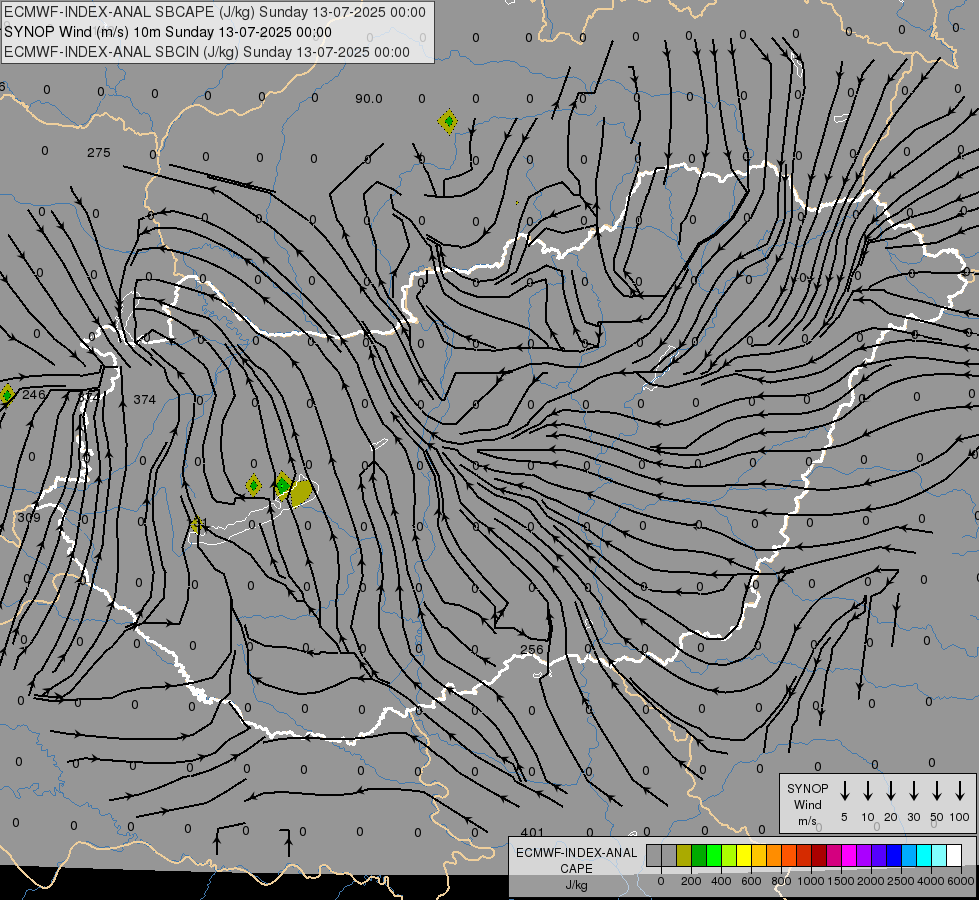Viewport: 979px width, 900px height.
Task: Pick the magenta swatch in the CAPE colorbar
Action: (x=849, y=855)
